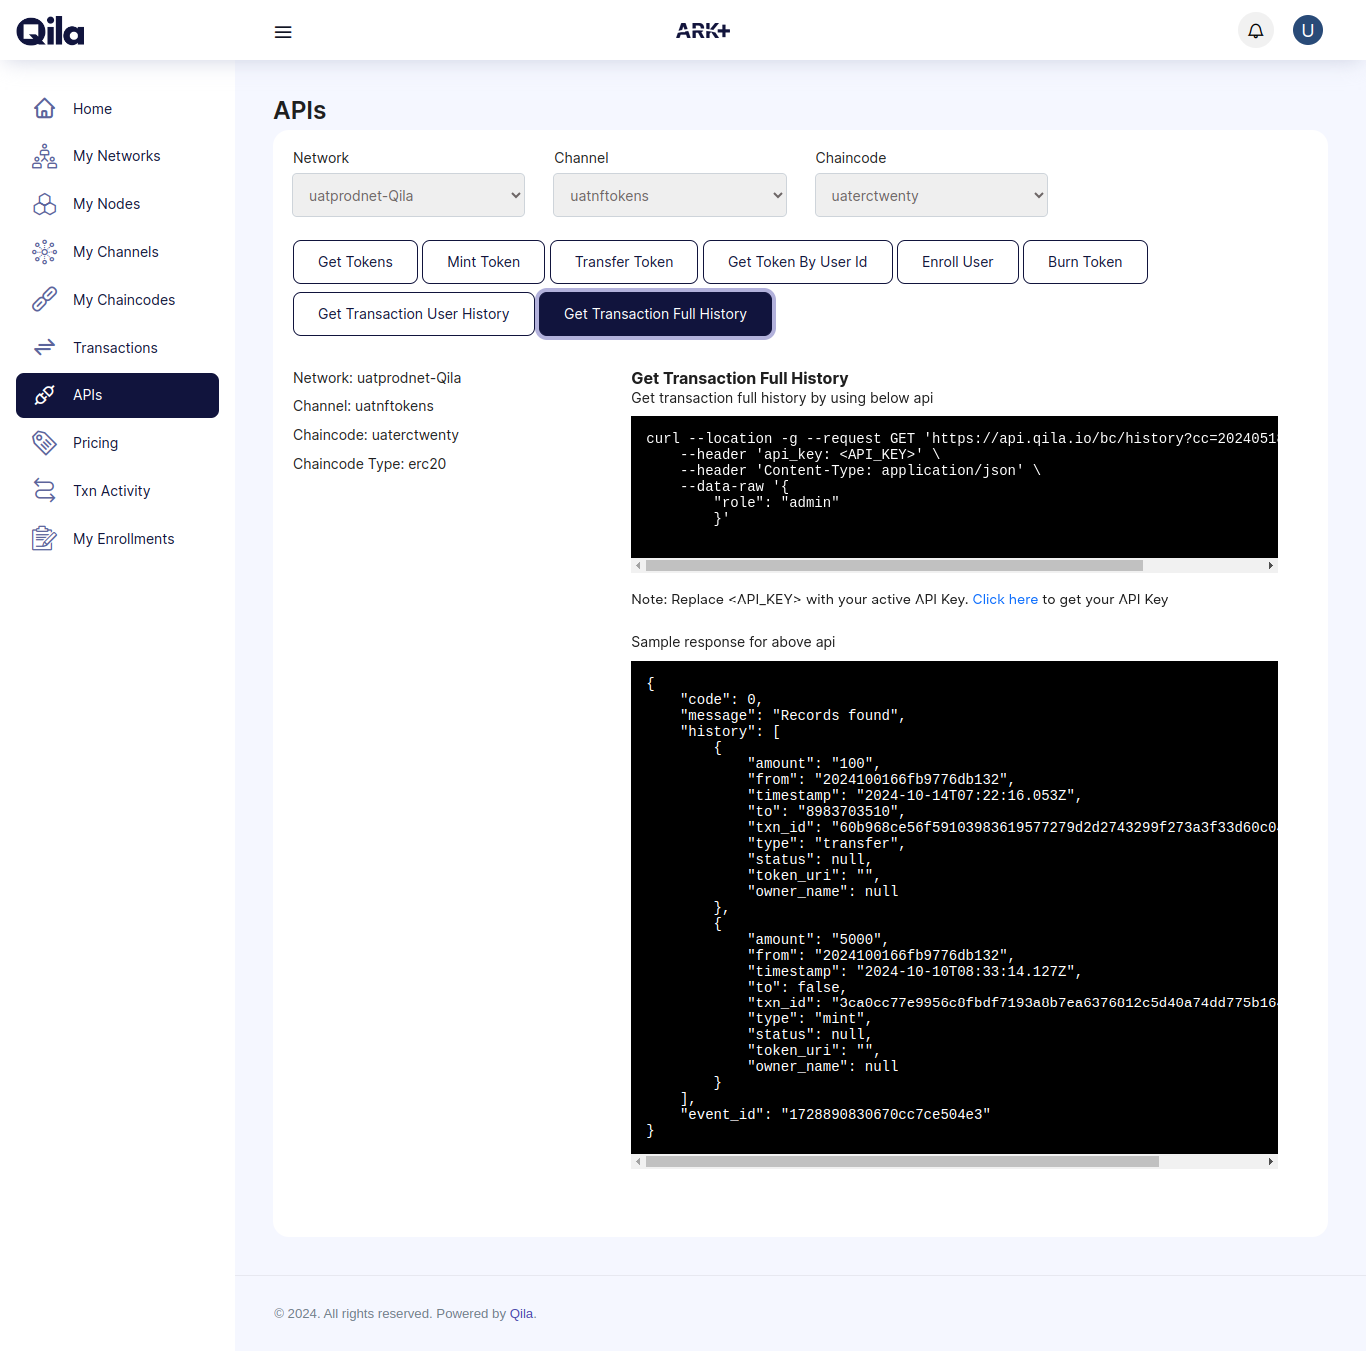The height and width of the screenshot is (1353, 1366).
Task: Click the My Chaincodes link icon
Action: tap(45, 299)
